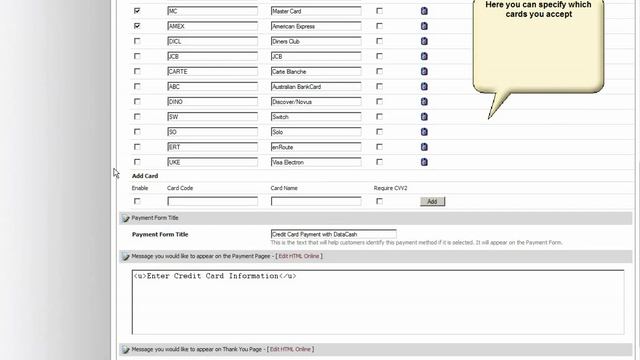640x360 pixels.
Task: Open Edit HTML Online for Payment Page message
Action: (x=299, y=256)
